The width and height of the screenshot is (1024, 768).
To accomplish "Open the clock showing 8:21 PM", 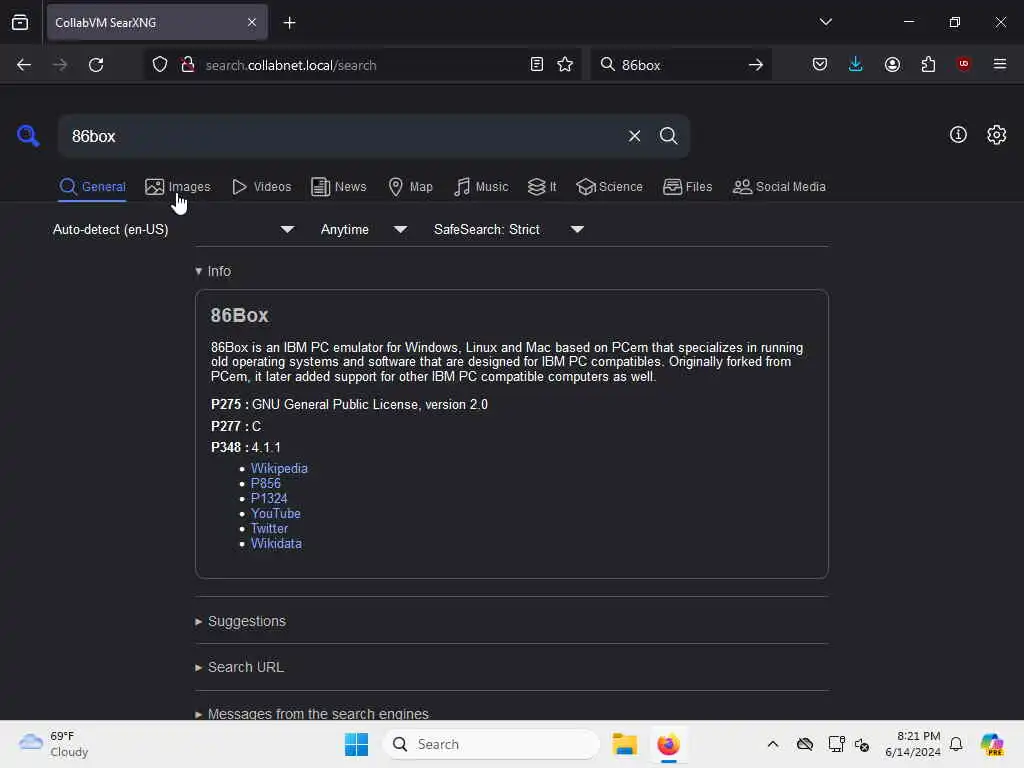I will (912, 744).
